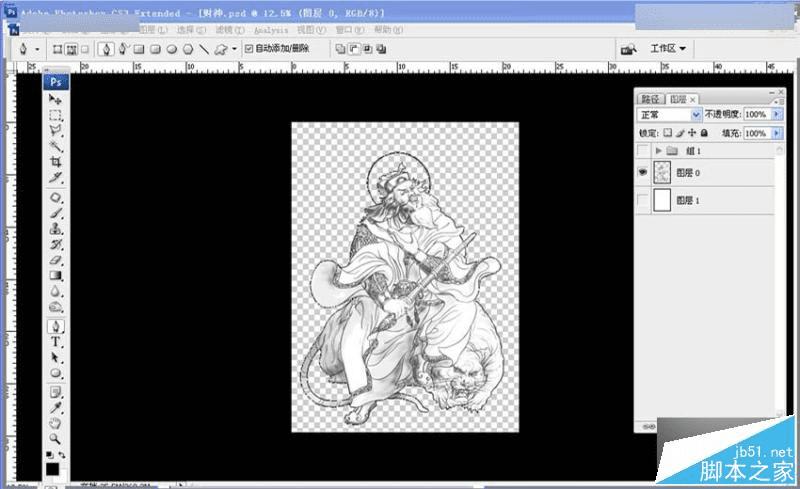Select the Eraser tool
This screenshot has height=489, width=800.
(x=56, y=260)
